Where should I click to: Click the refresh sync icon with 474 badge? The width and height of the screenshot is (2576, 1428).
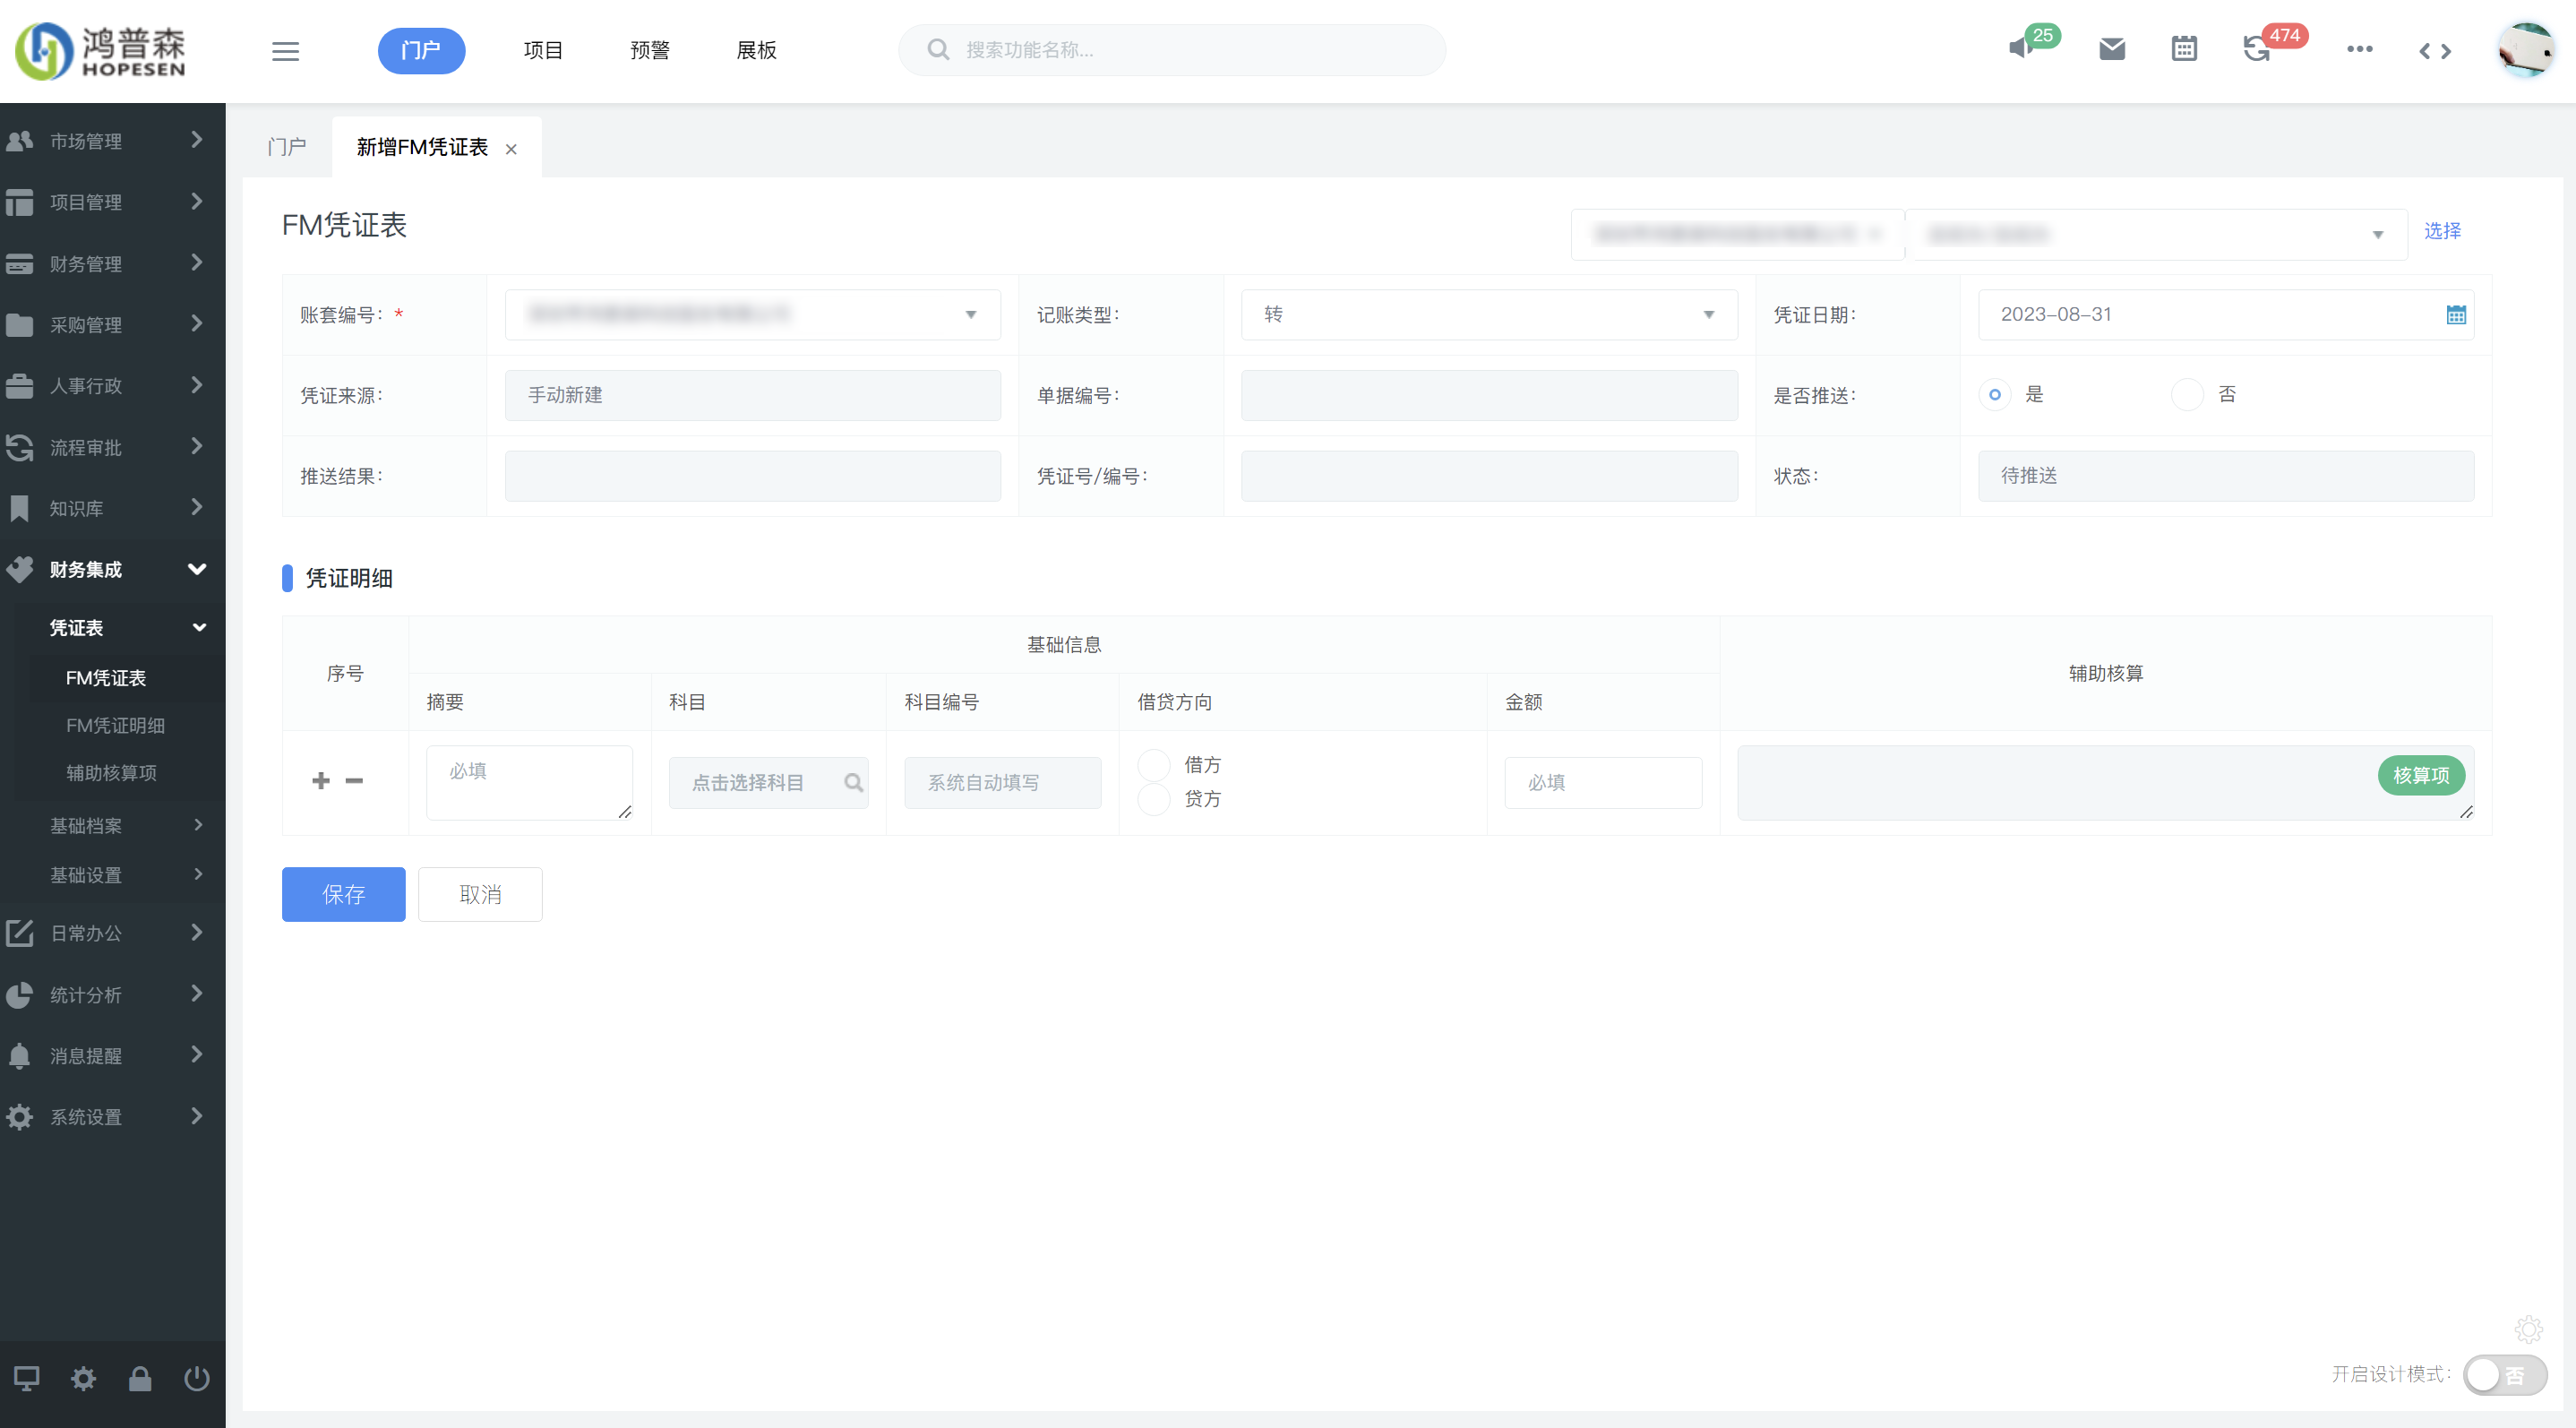coord(2256,48)
